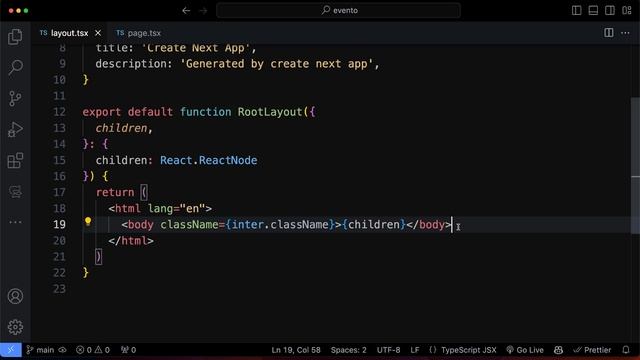Click inter.className expression on line 19
Image resolution: width=640 pixels, height=360 pixels.
(x=280, y=224)
